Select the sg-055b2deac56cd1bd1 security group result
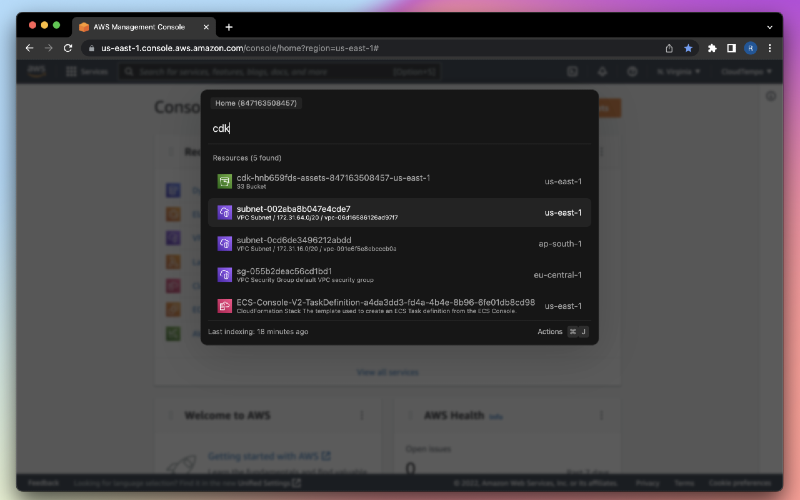 (399, 274)
